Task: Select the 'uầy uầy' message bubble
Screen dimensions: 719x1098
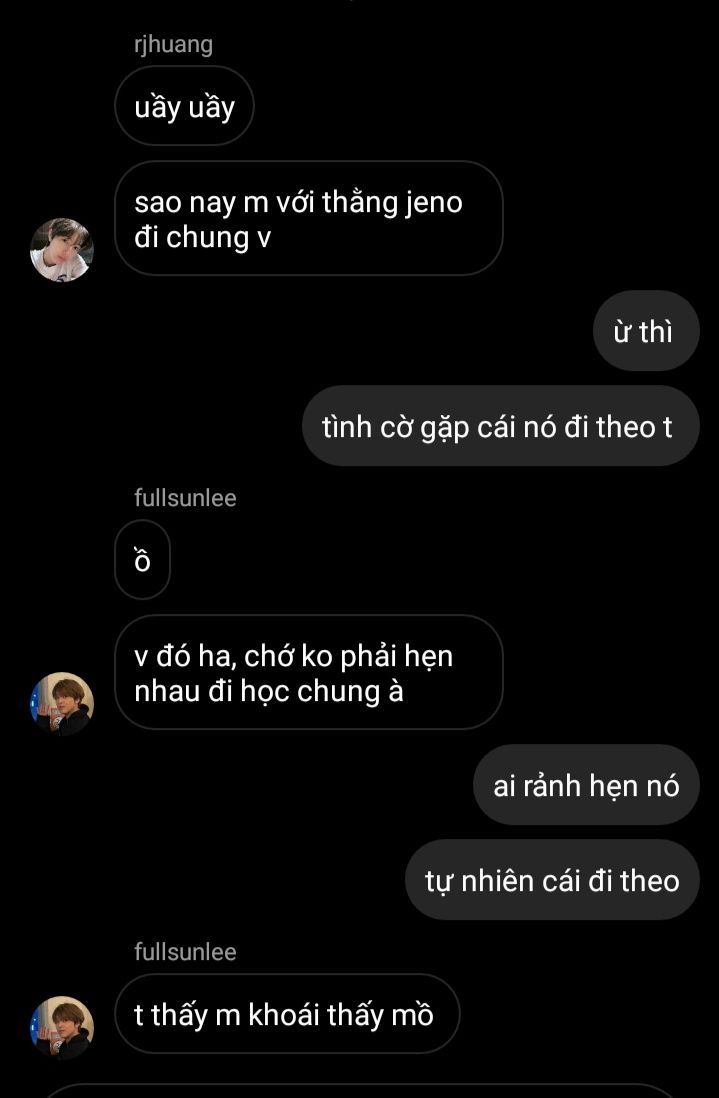Action: tap(184, 106)
